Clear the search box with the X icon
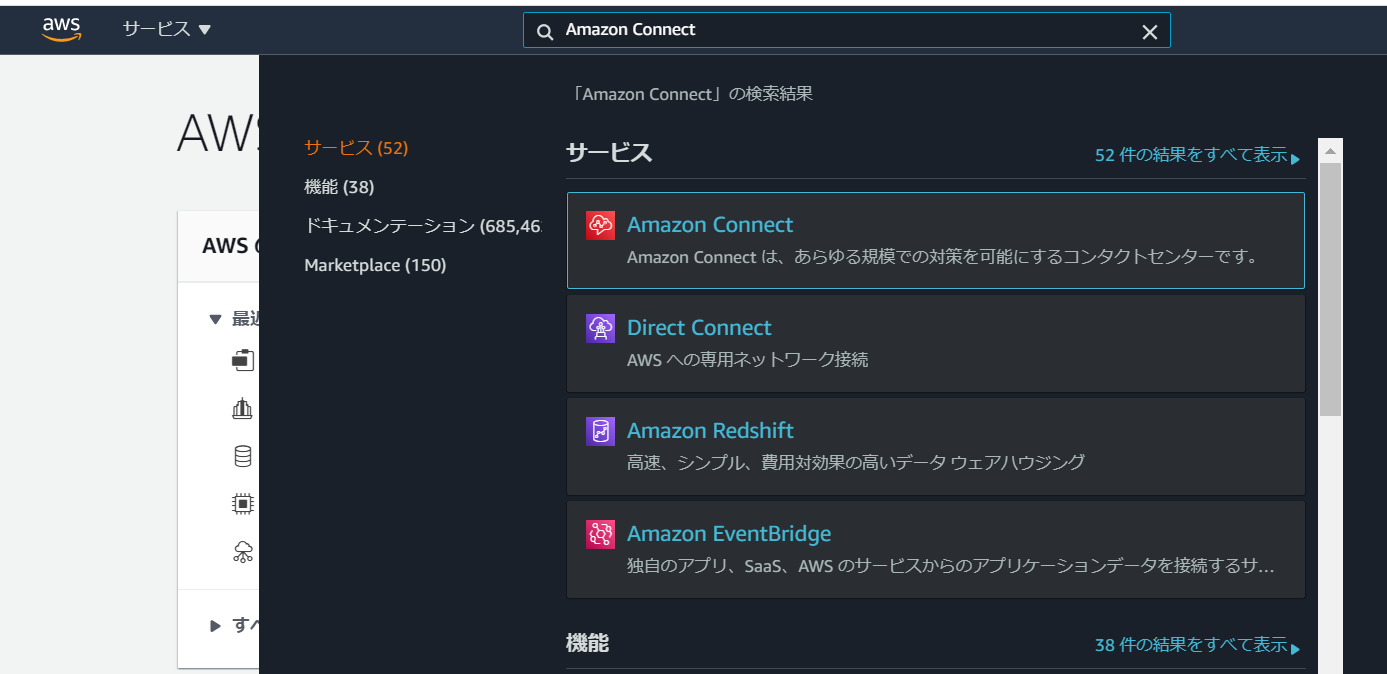Image resolution: width=1387 pixels, height=674 pixels. (1150, 31)
